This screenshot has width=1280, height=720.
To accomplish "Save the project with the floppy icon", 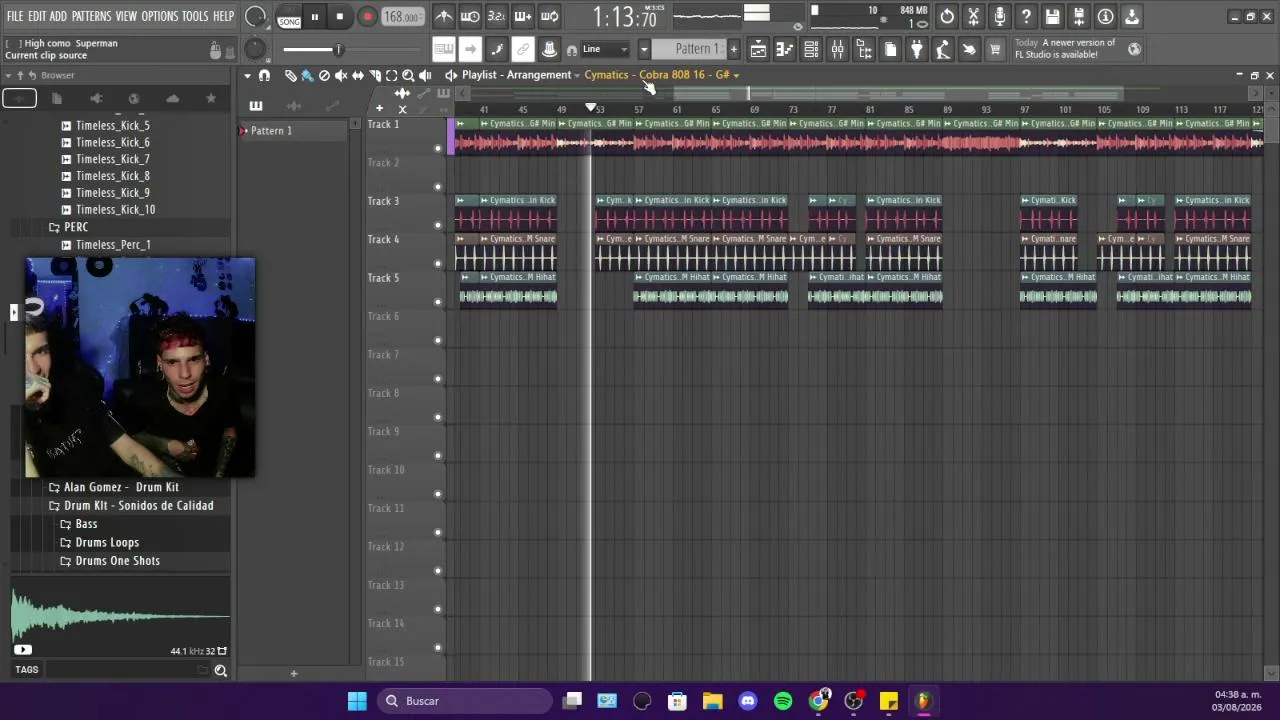I will pyautogui.click(x=1052, y=16).
